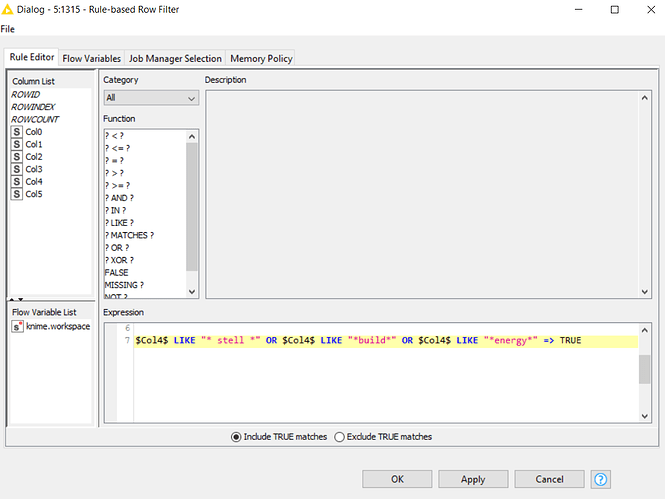Click the Expression editor scroll down arrow
665x499 pixels.
click(644, 416)
